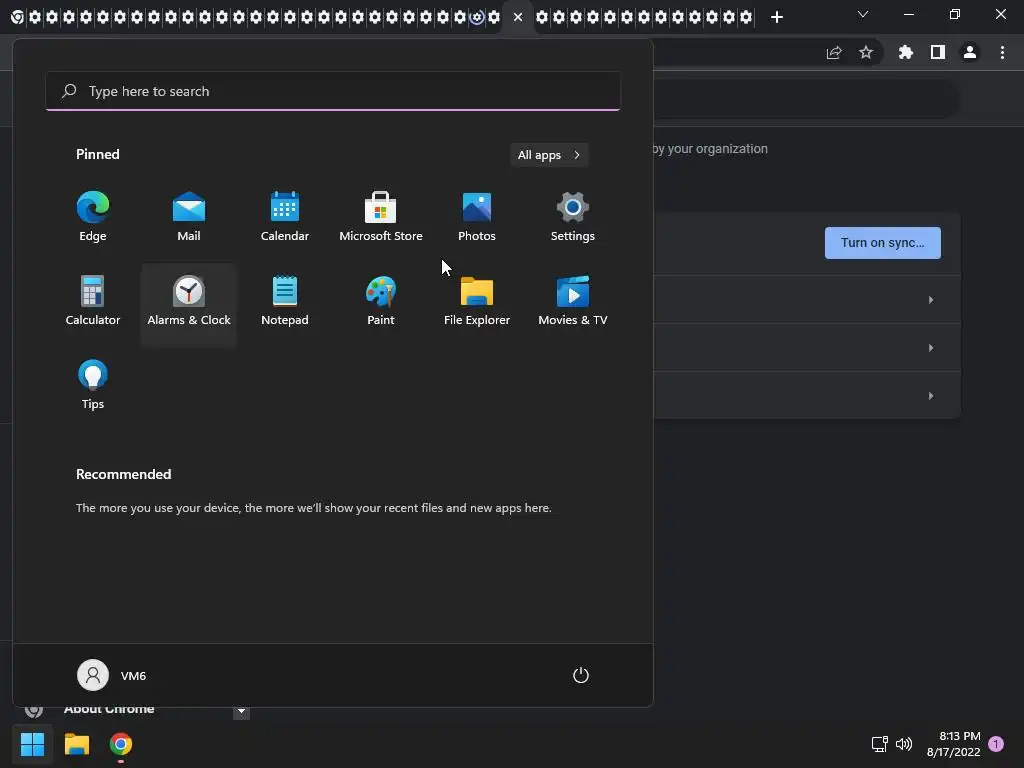The image size is (1024, 768).
Task: Expand the third Chrome settings row arrow
Action: 931,396
